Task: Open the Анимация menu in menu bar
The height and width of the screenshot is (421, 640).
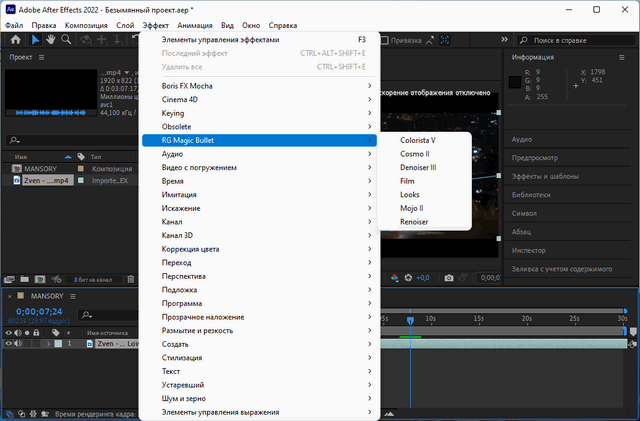Action: [196, 23]
